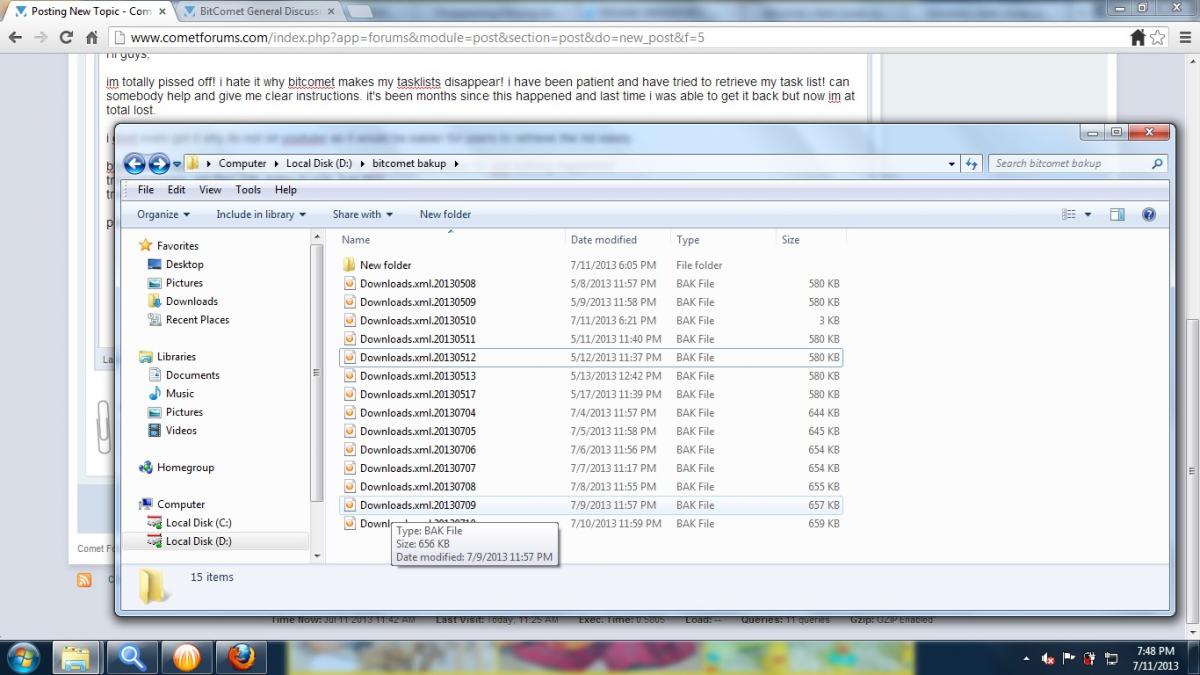Open the File menu
Screen dimensions: 1200x675
146,189
